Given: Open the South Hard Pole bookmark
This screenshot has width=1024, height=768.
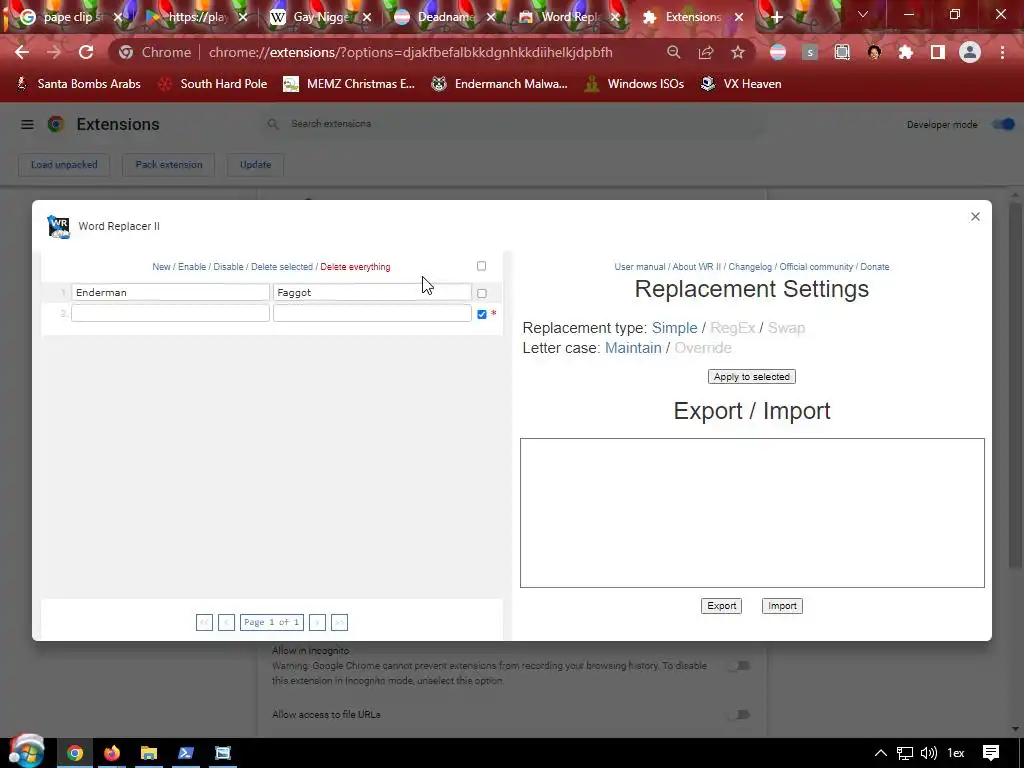Looking at the screenshot, I should (213, 84).
